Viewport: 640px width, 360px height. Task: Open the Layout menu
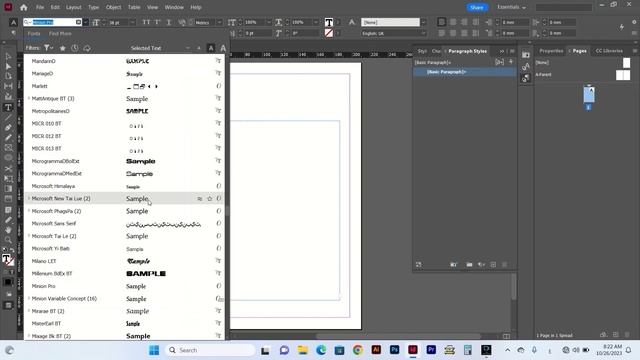click(x=73, y=7)
